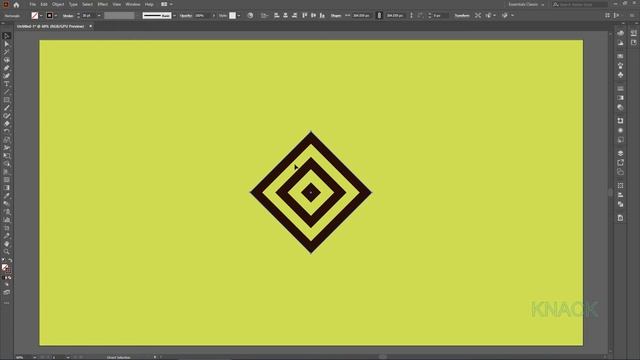Click the shape width input field
The width and height of the screenshot is (640, 360).
(362, 16)
